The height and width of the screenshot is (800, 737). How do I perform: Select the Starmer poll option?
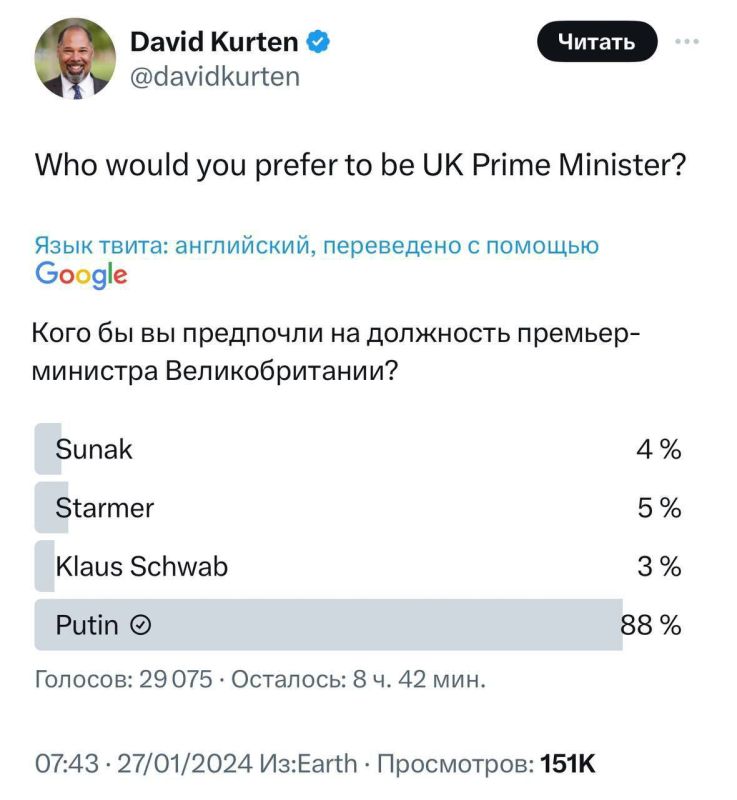105,508
